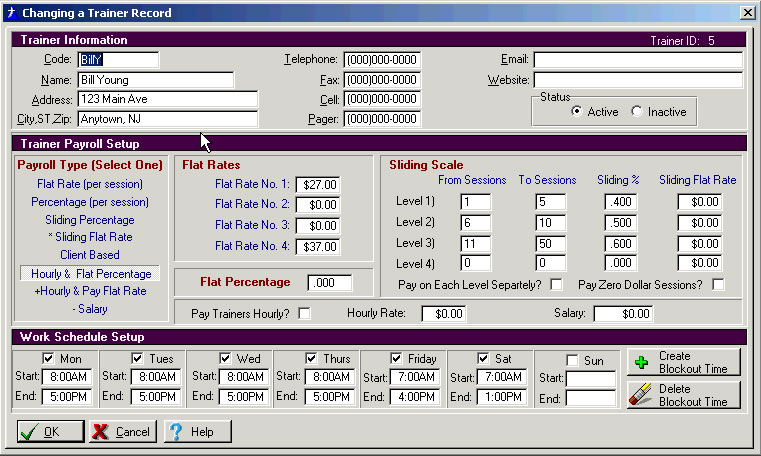The image size is (761, 456).
Task: Select the Inactive status radio button
Action: point(637,112)
